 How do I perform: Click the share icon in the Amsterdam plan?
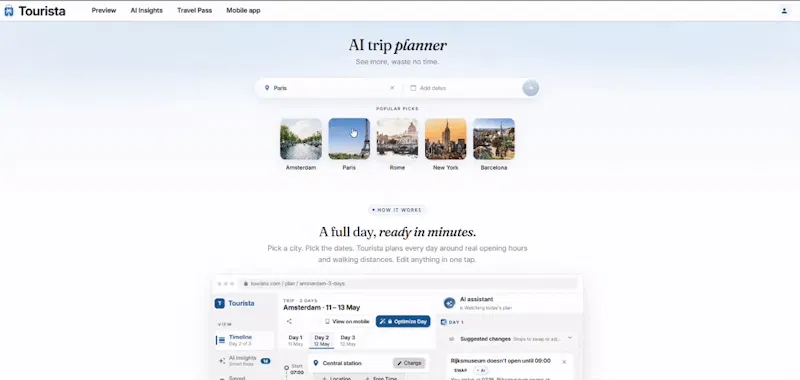coord(289,321)
